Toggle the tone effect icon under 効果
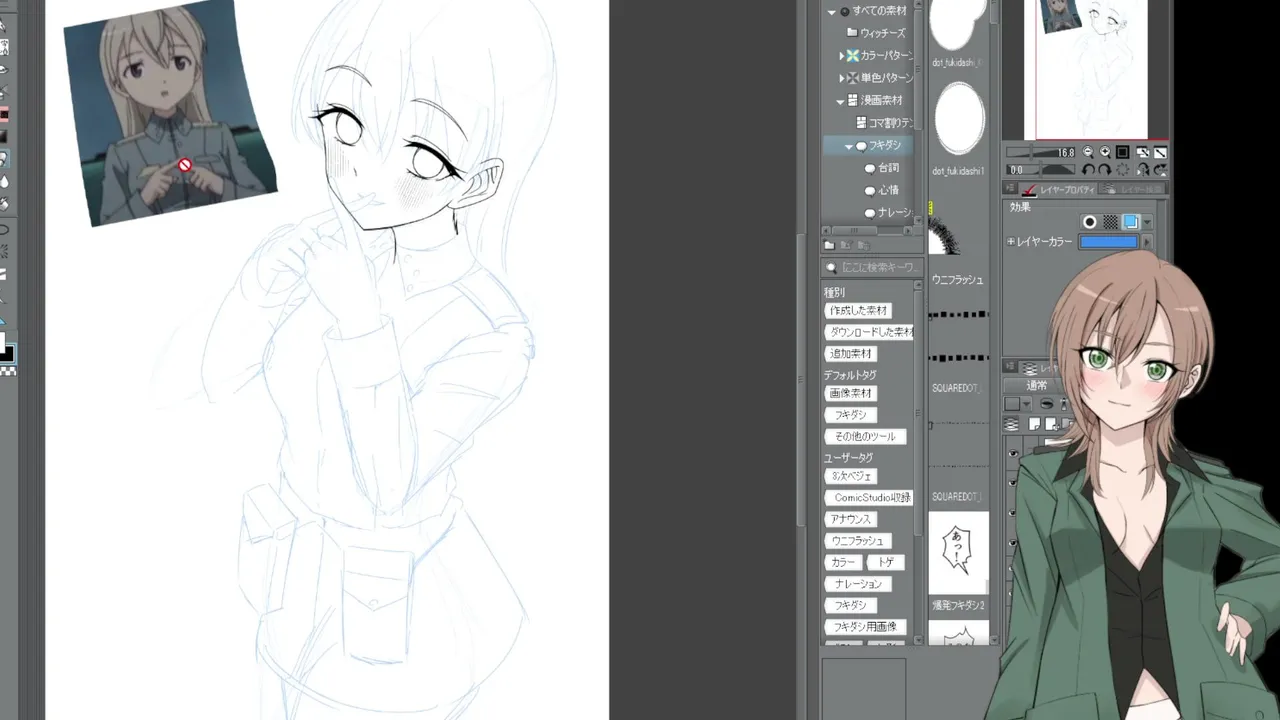Viewport: 1280px width, 720px height. click(1110, 222)
